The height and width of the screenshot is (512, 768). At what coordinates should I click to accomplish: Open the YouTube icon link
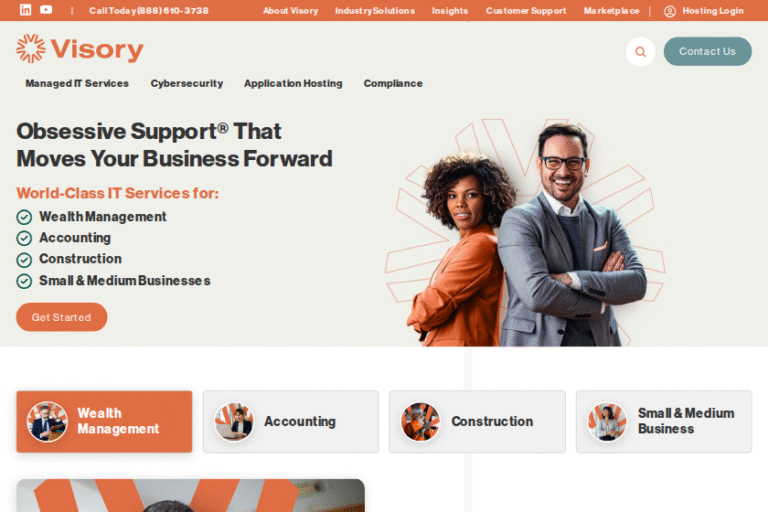click(x=46, y=10)
